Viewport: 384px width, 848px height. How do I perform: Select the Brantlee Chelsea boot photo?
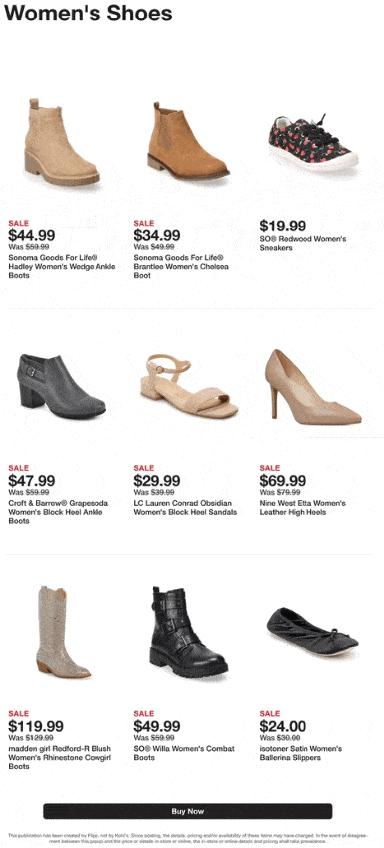(x=188, y=141)
